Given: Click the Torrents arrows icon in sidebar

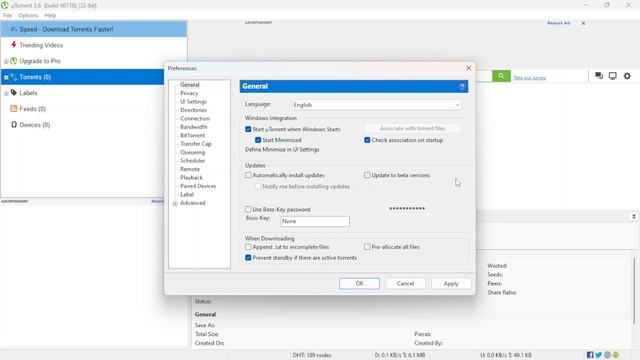Looking at the screenshot, I should point(14,77).
